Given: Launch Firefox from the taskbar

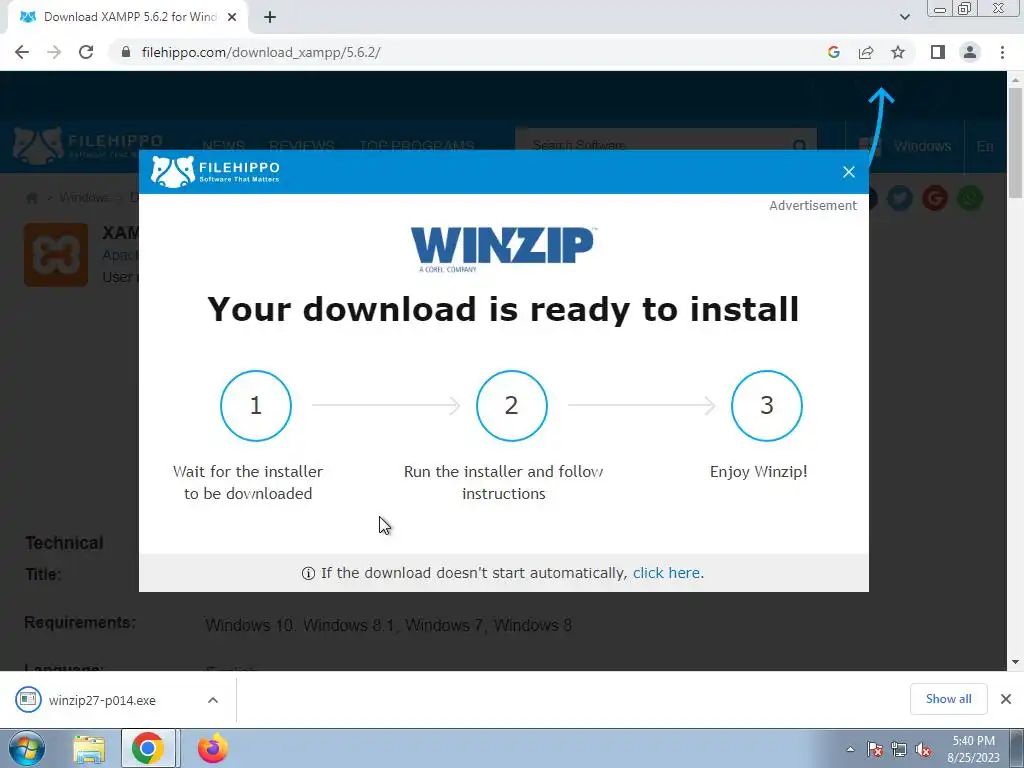Looking at the screenshot, I should click(x=213, y=748).
